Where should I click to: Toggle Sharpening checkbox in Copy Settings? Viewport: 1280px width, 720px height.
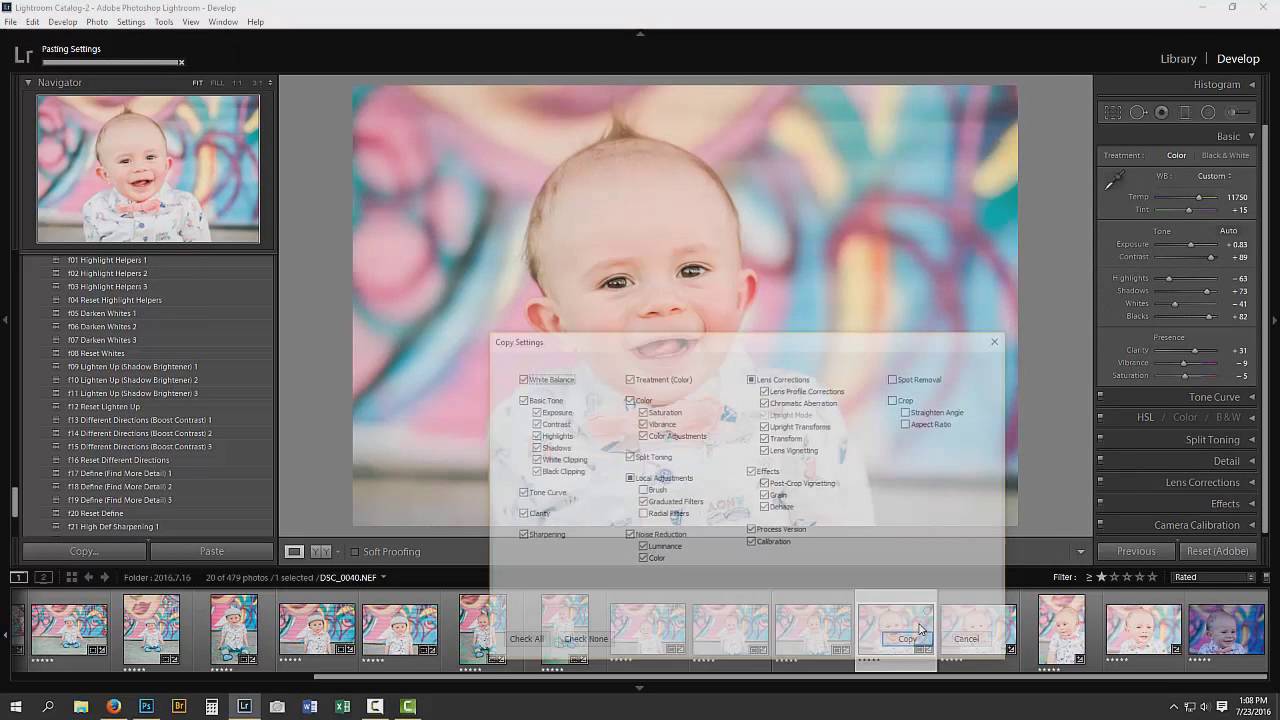pyautogui.click(x=523, y=534)
